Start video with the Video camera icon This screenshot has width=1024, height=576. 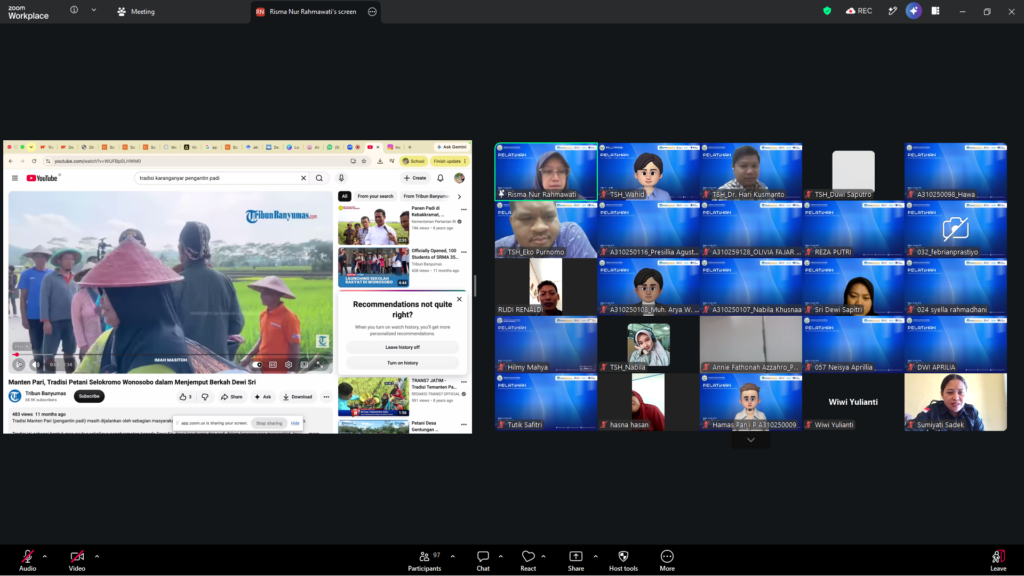tap(77, 557)
